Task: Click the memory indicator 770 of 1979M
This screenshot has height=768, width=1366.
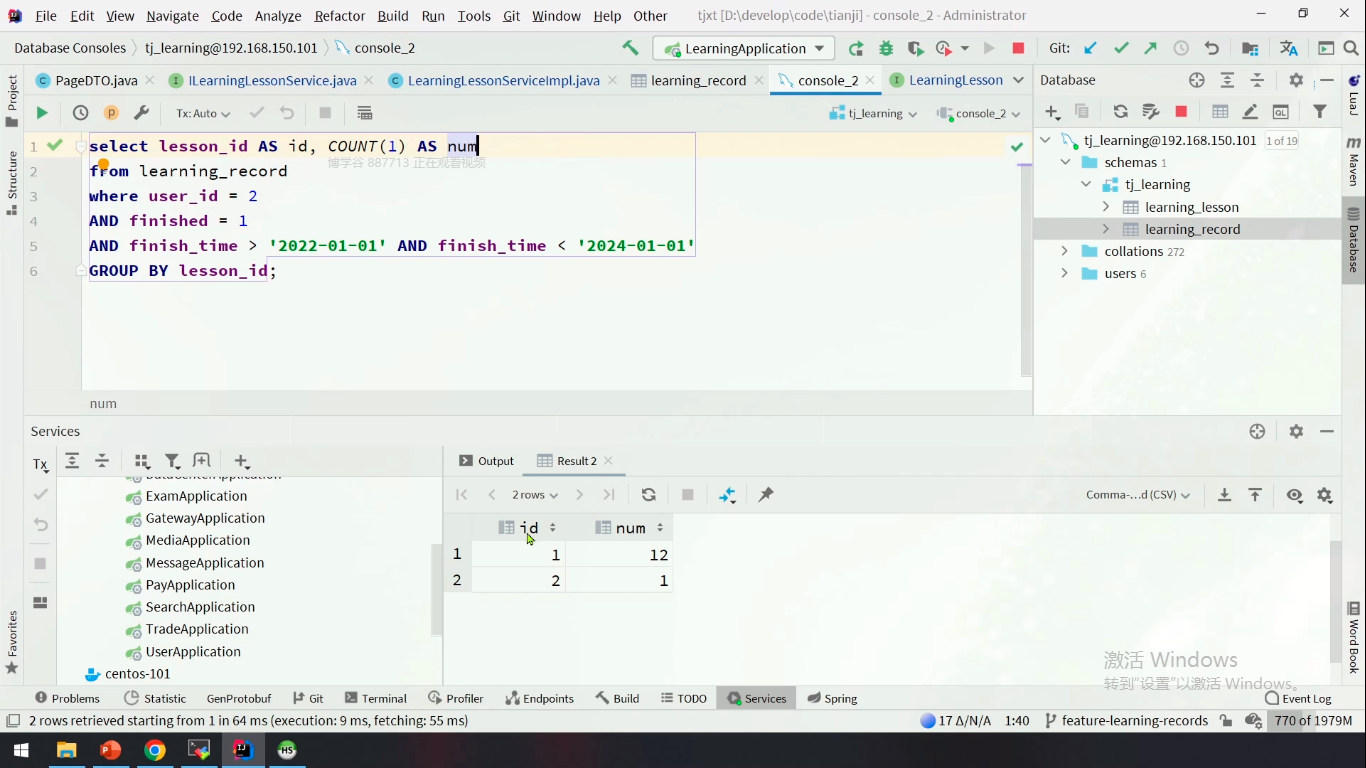Action: click(1313, 720)
